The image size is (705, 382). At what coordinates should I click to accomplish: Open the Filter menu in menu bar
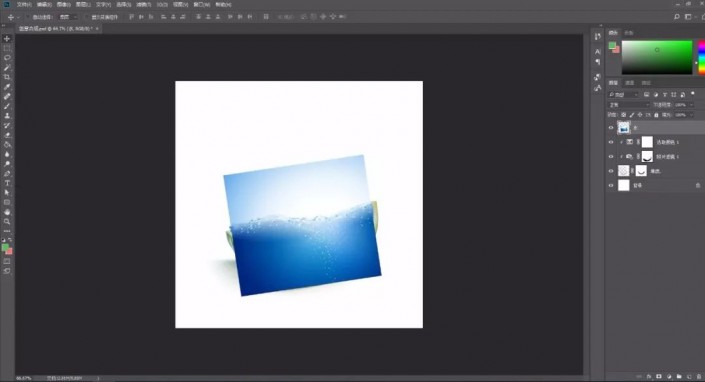pos(143,4)
